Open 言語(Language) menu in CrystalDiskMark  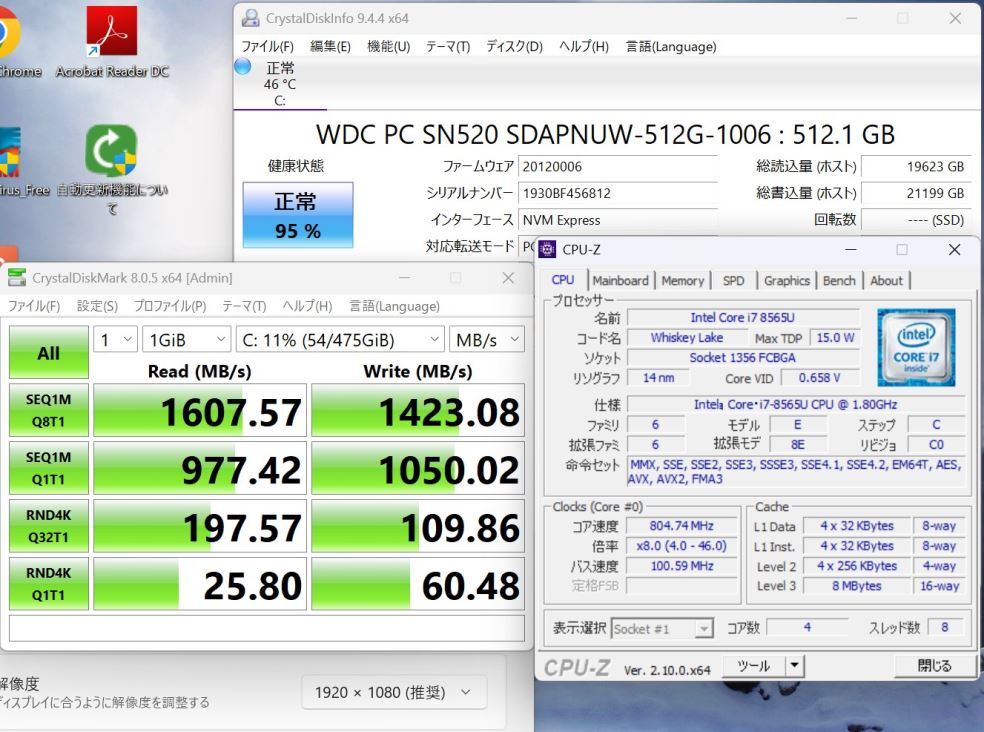tap(394, 306)
